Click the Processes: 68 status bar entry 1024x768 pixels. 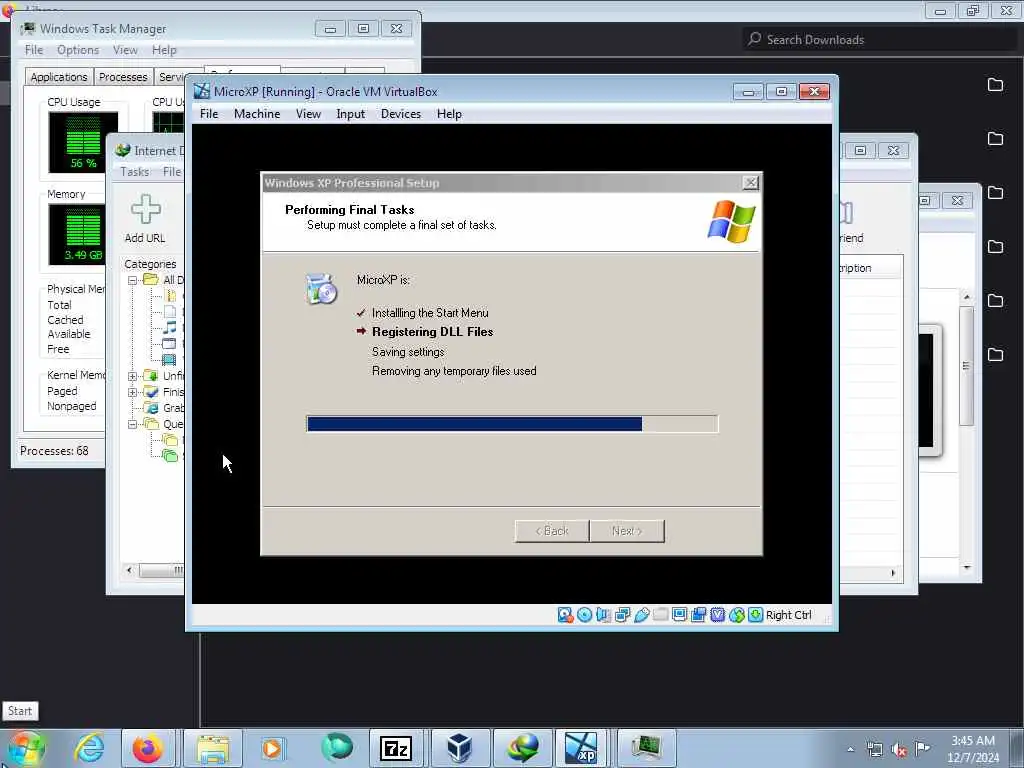(x=54, y=451)
